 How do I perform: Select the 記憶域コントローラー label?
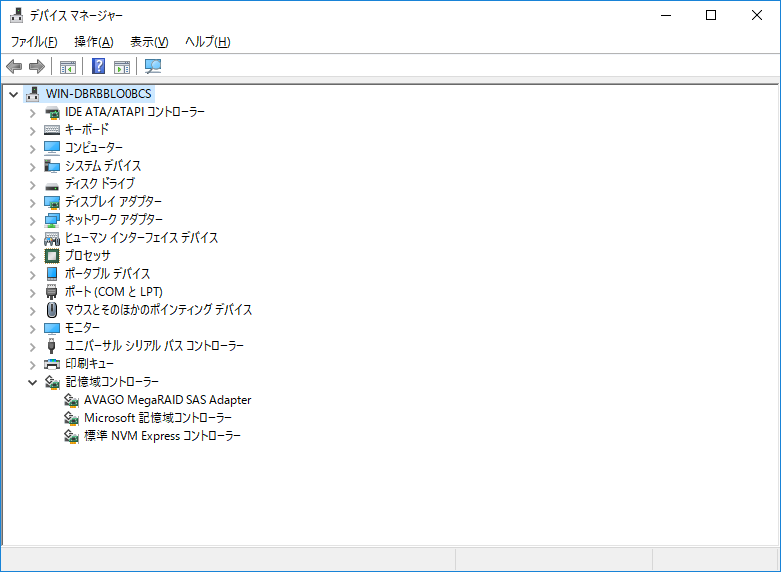point(112,382)
